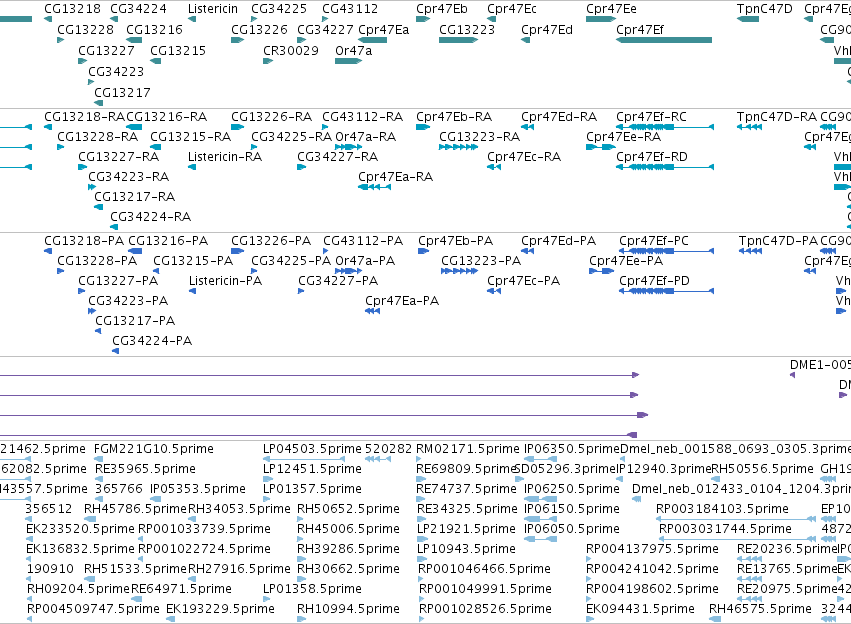This screenshot has height=624, width=851.
Task: Open the RE64971.5prime EST label
Action: point(181,590)
